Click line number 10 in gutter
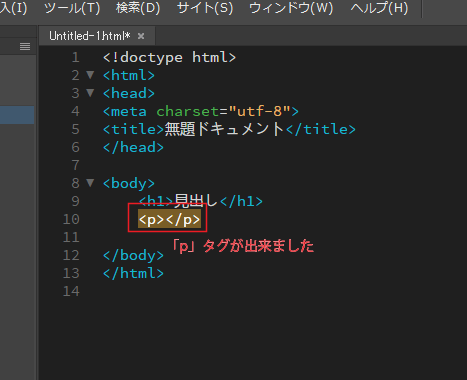Viewport: 467px width, 380px height. [x=71, y=219]
